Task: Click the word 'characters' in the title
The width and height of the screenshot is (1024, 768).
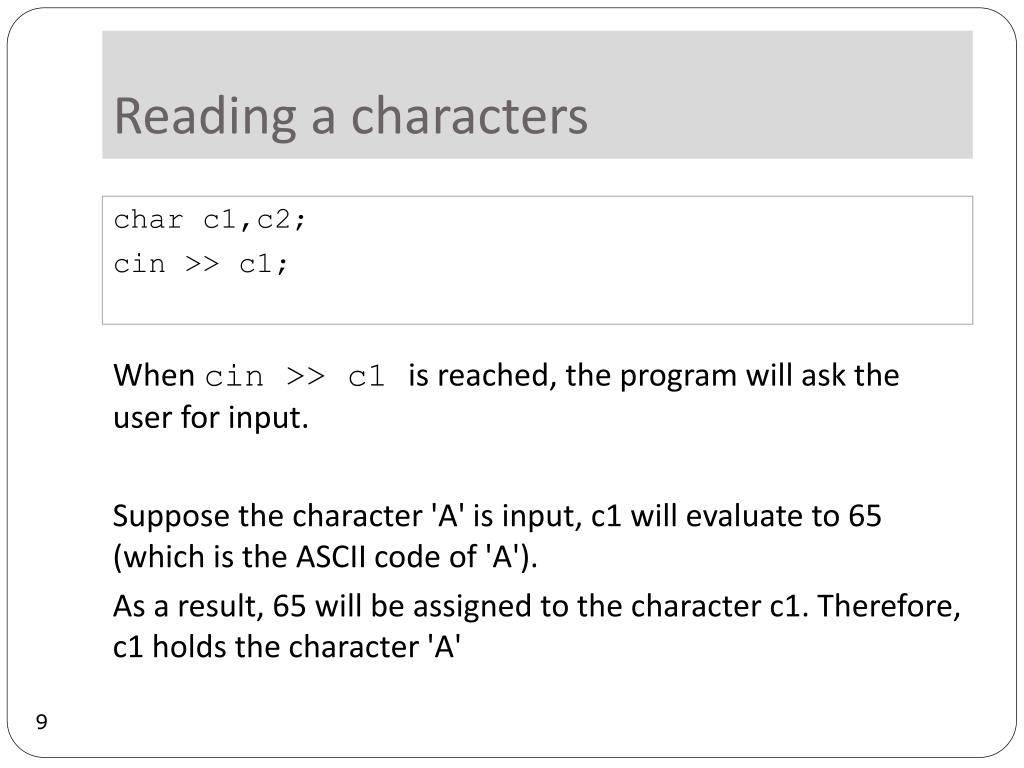Action: point(470,117)
